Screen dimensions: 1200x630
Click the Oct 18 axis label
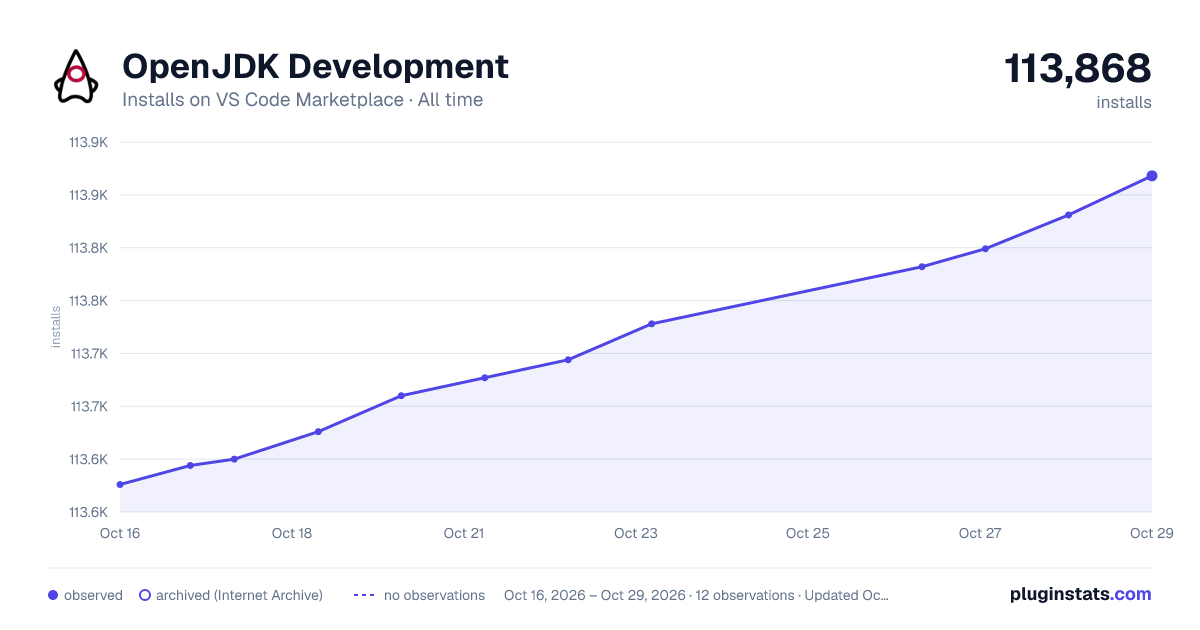point(292,533)
